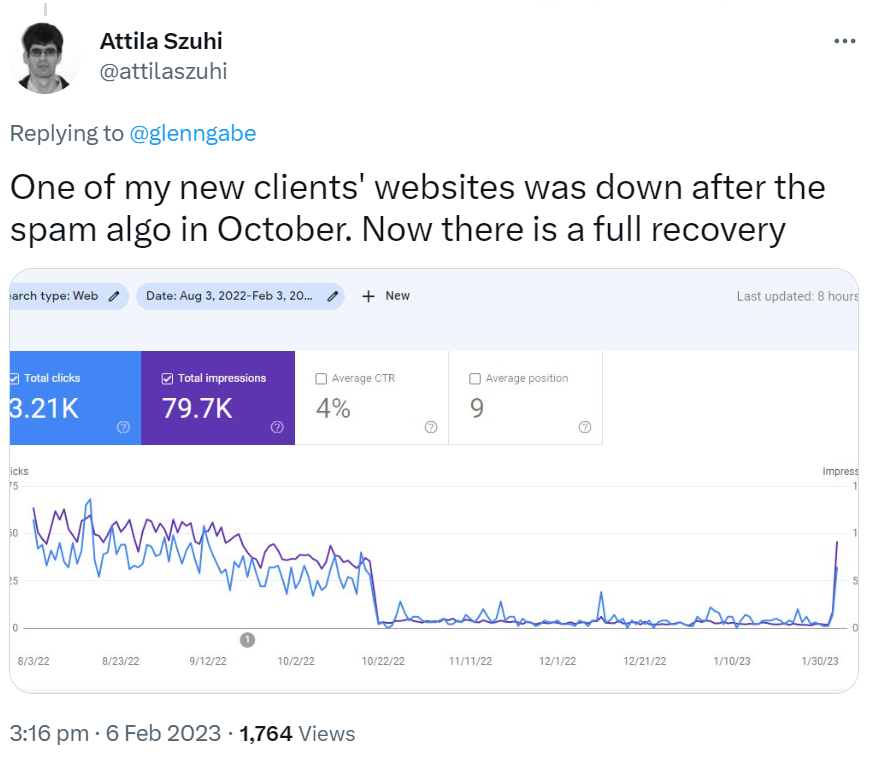Open the Search type Web selector
Image resolution: width=879 pixels, height=765 pixels.
pos(55,296)
